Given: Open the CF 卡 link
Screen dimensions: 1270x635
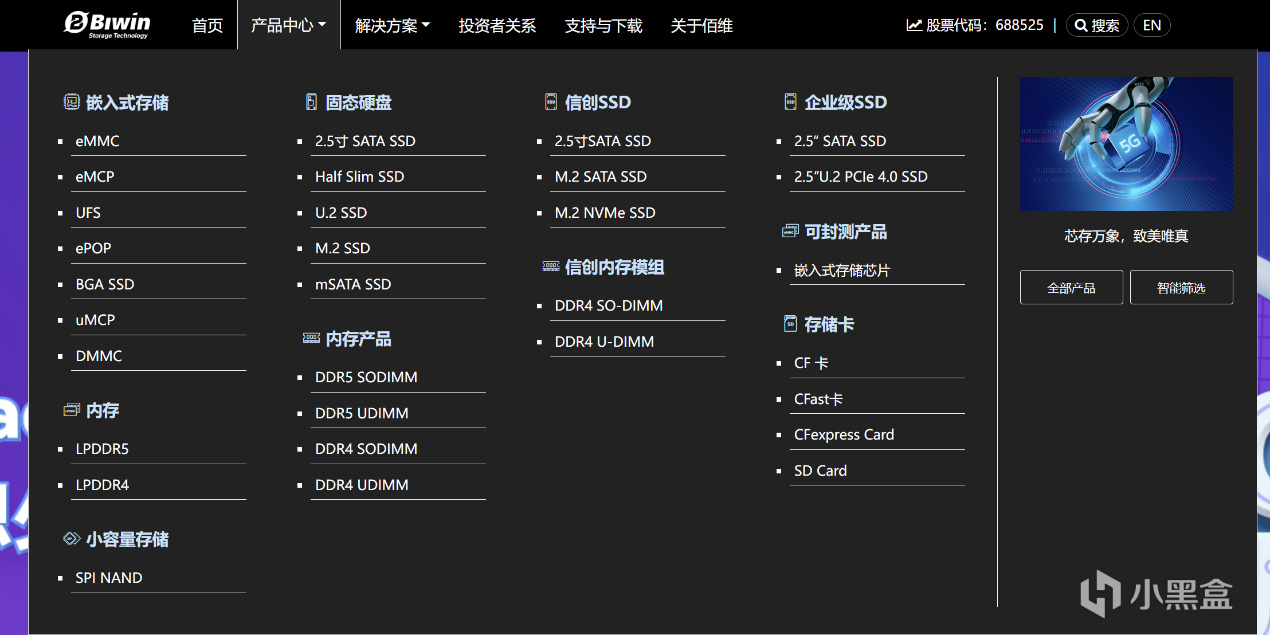Looking at the screenshot, I should point(811,363).
